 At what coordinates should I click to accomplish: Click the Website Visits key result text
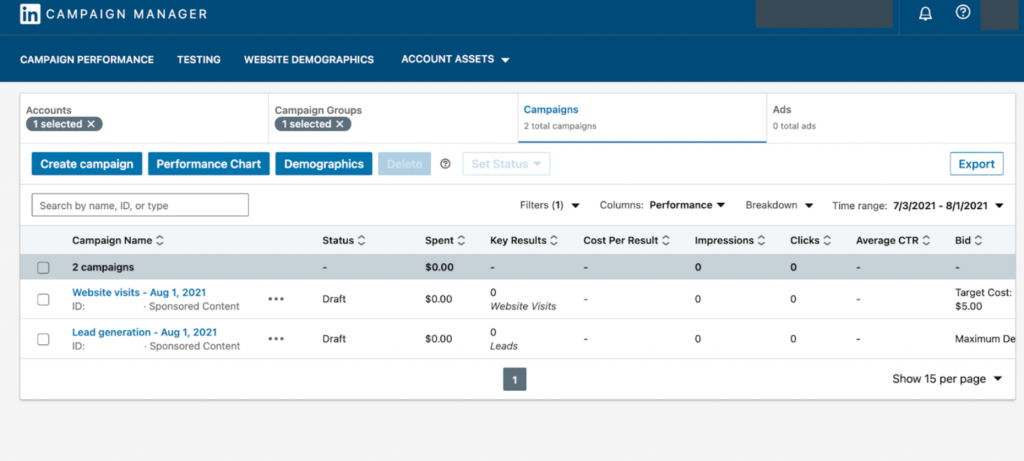[x=523, y=306]
